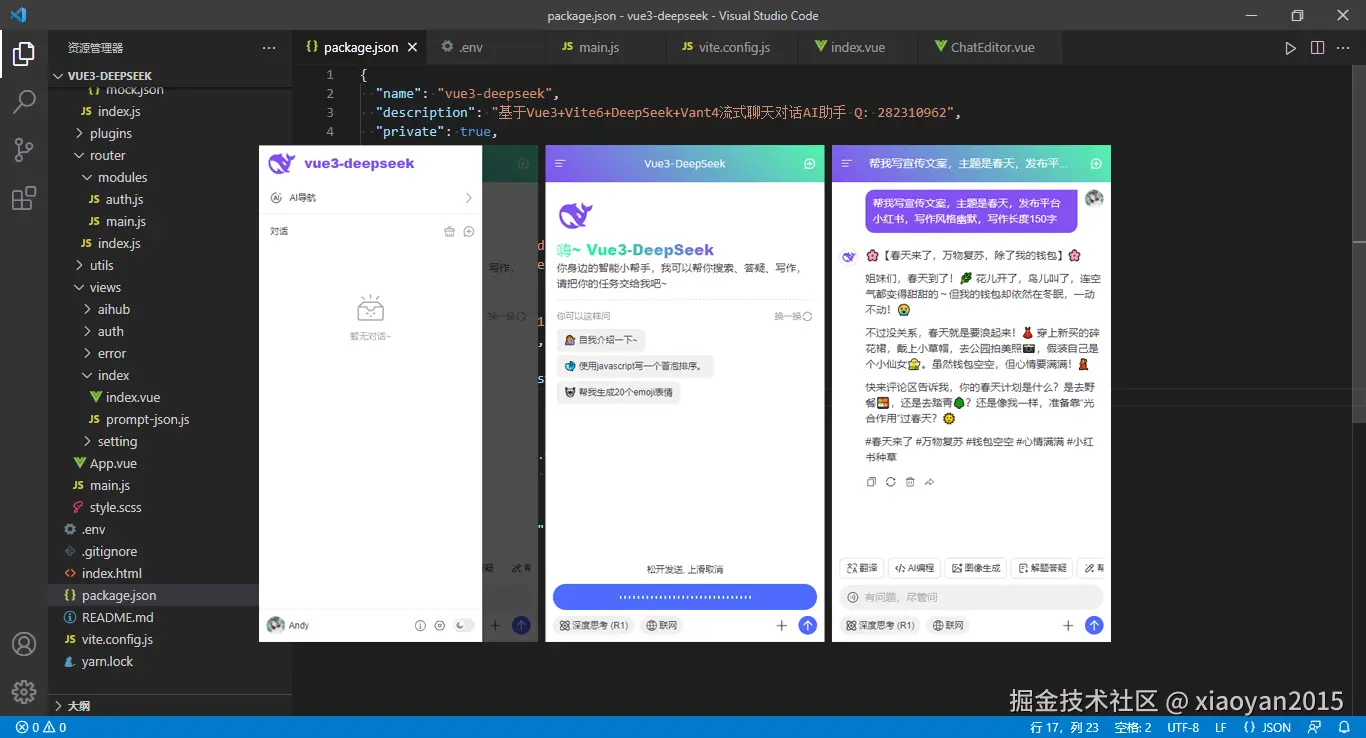Click the 图像生成 quick action chip
The image size is (1366, 738).
pyautogui.click(x=975, y=567)
